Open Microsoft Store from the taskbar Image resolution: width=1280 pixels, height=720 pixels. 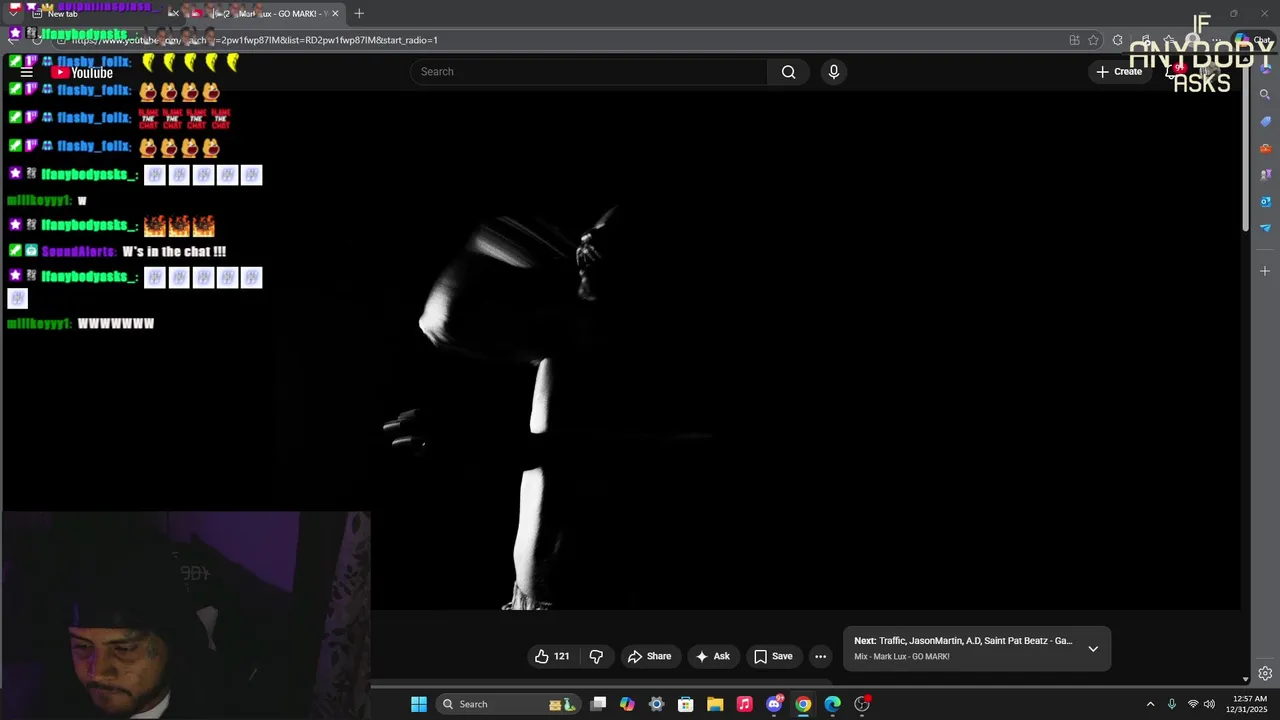pyautogui.click(x=686, y=704)
